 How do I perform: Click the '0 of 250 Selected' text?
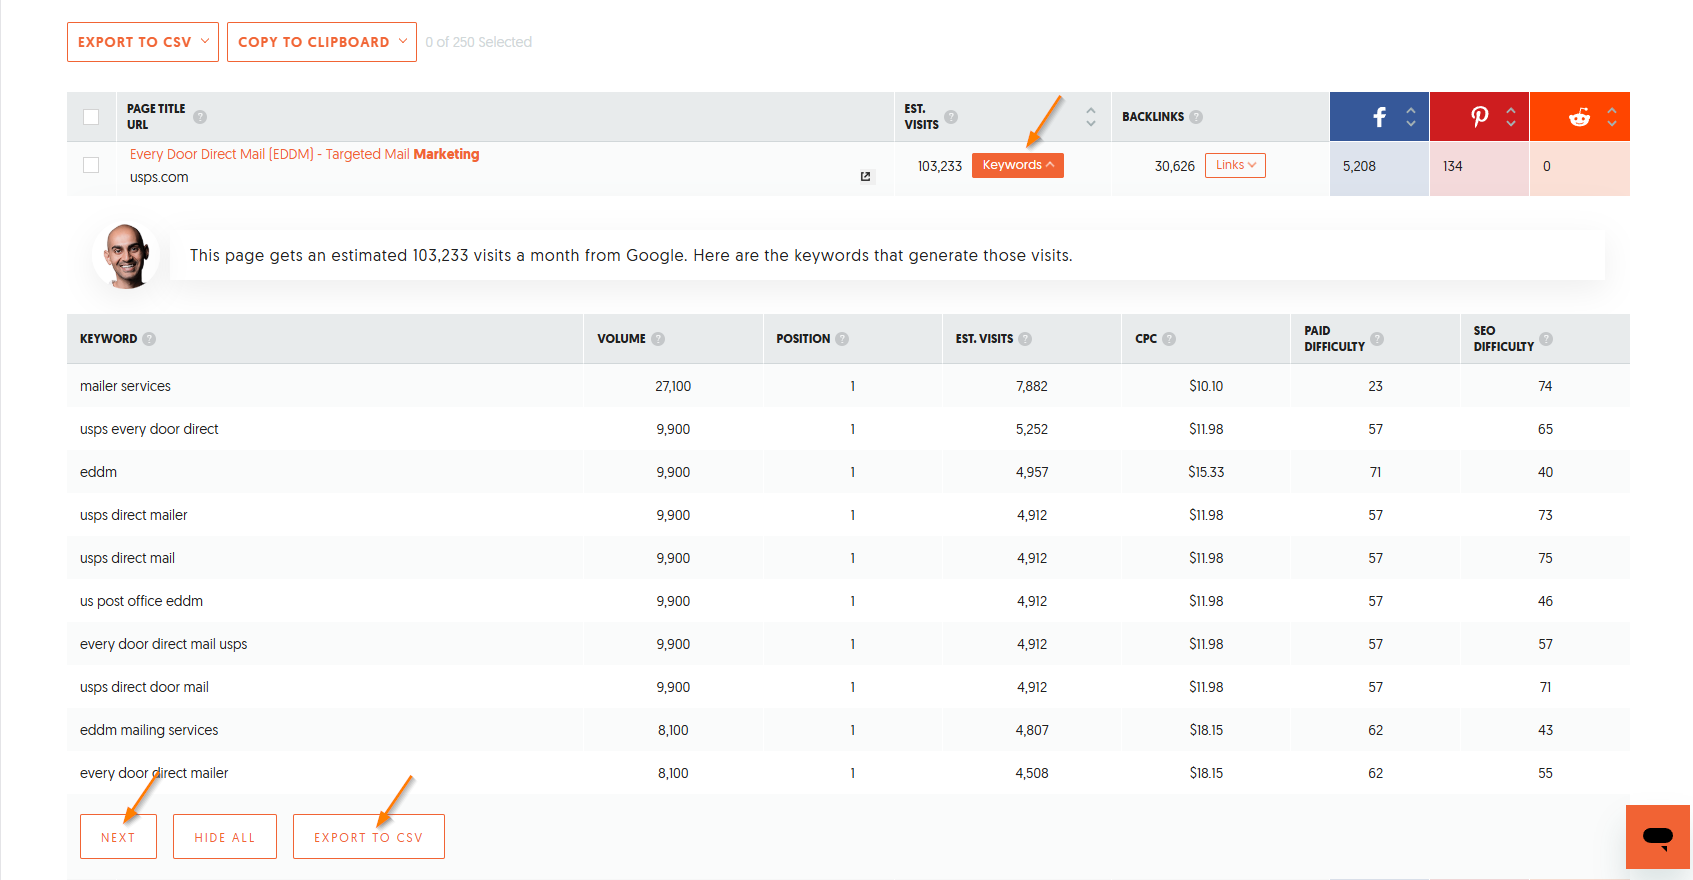click(x=479, y=42)
